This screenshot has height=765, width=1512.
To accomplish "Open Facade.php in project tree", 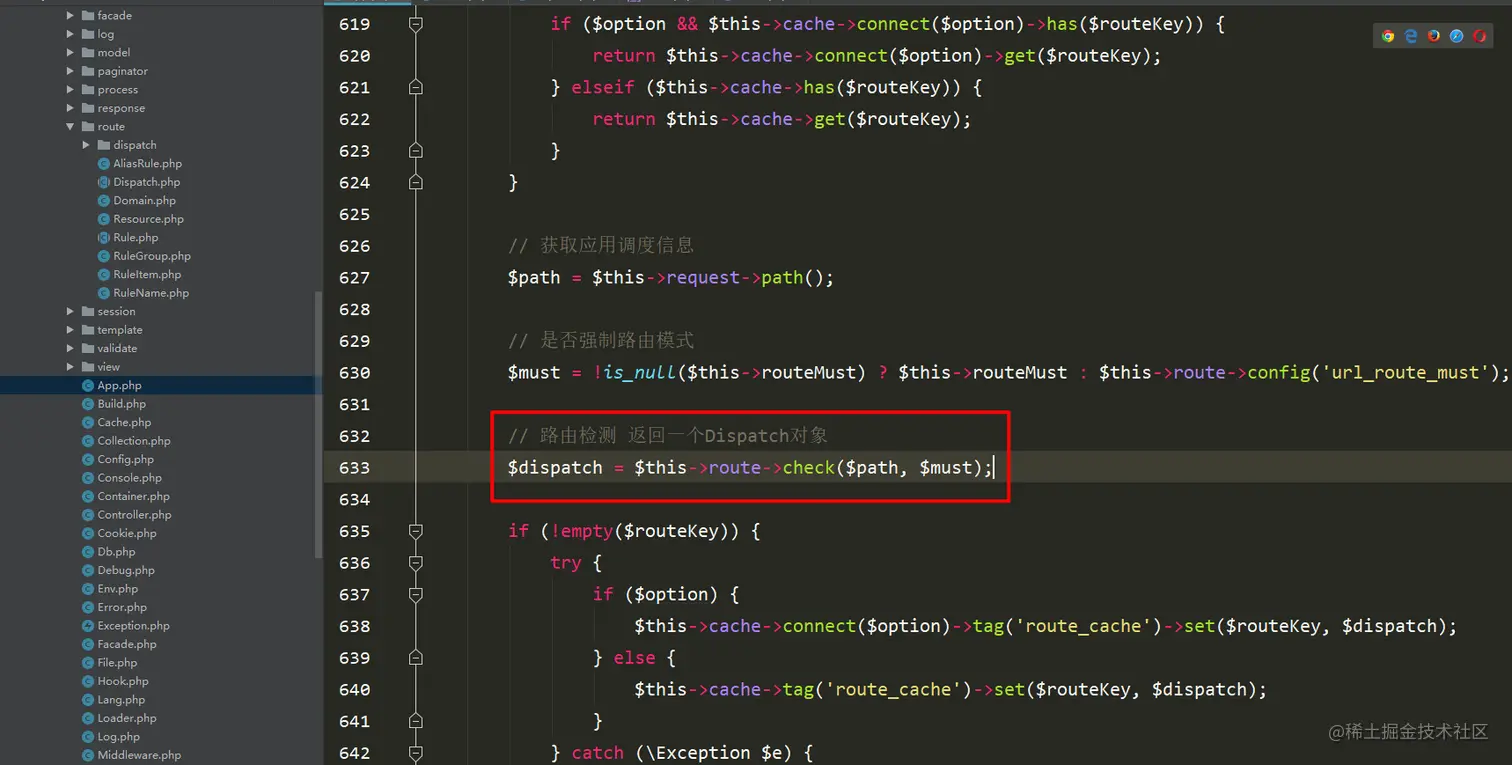I will [126, 645].
